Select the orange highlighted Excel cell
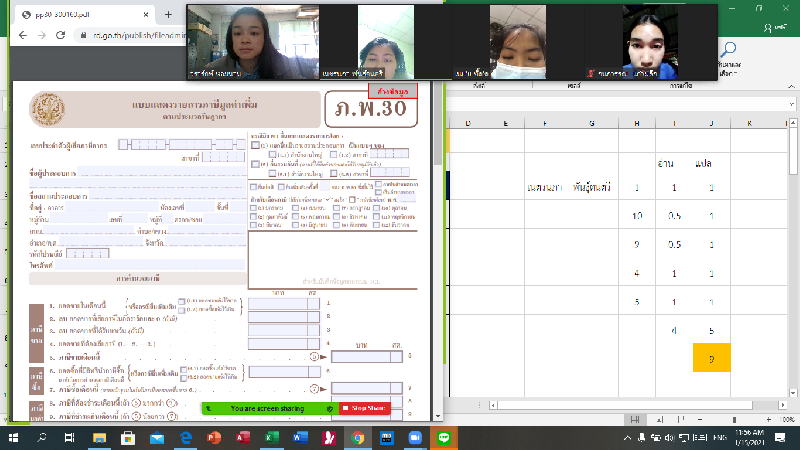Viewport: 800px width, 450px height. [x=710, y=357]
